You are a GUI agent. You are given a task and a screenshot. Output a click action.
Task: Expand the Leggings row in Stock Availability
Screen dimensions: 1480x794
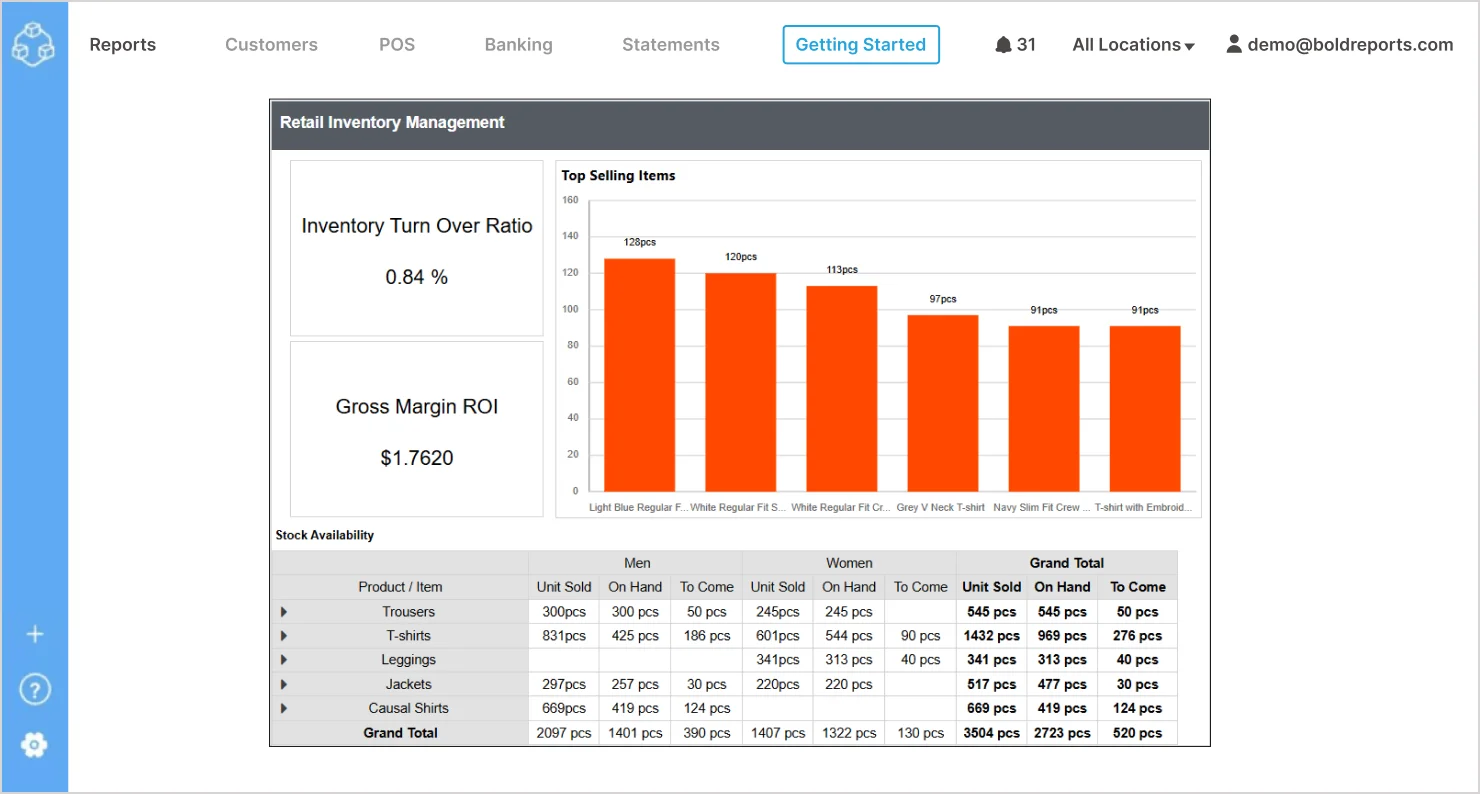click(x=283, y=659)
